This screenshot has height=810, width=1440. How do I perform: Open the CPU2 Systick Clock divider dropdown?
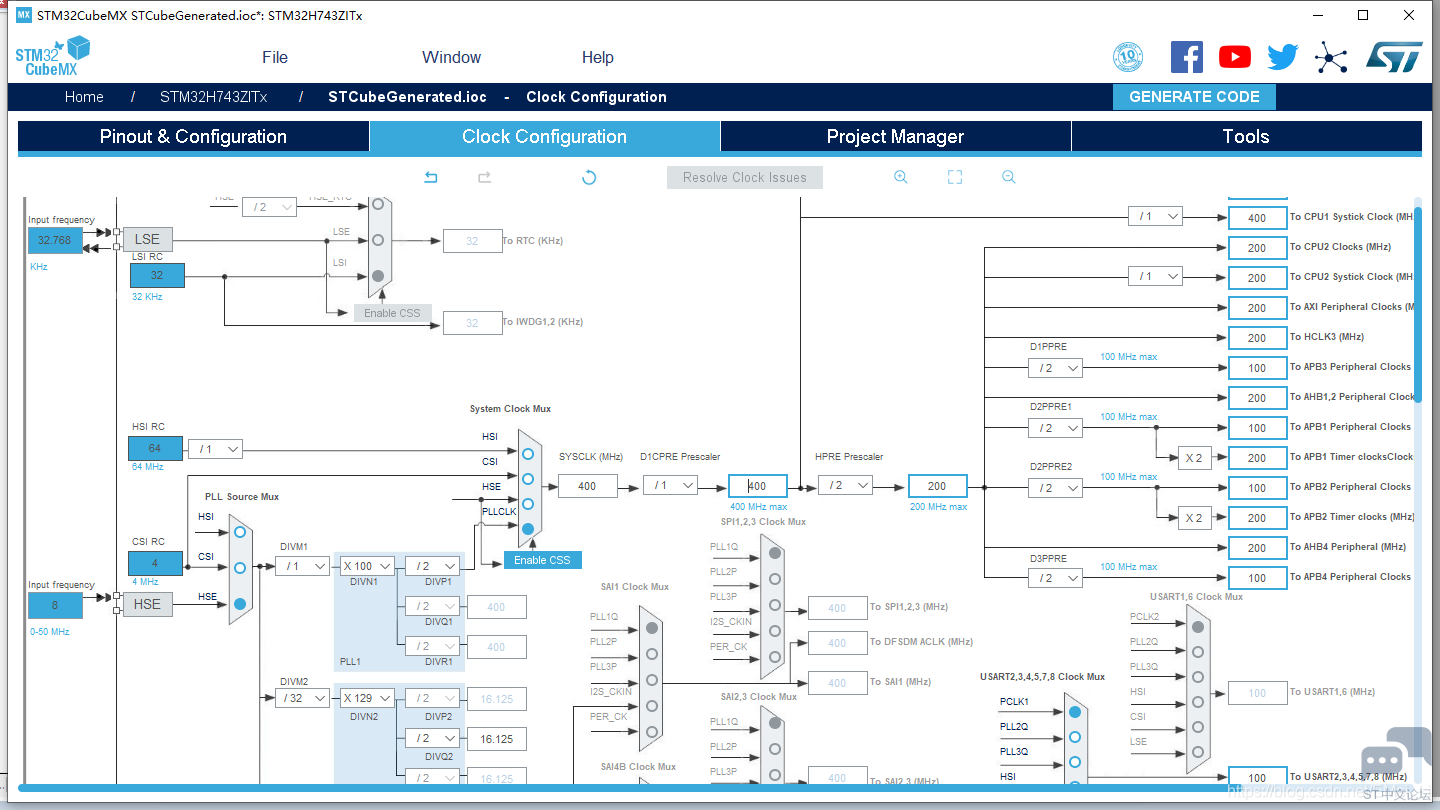point(1155,276)
